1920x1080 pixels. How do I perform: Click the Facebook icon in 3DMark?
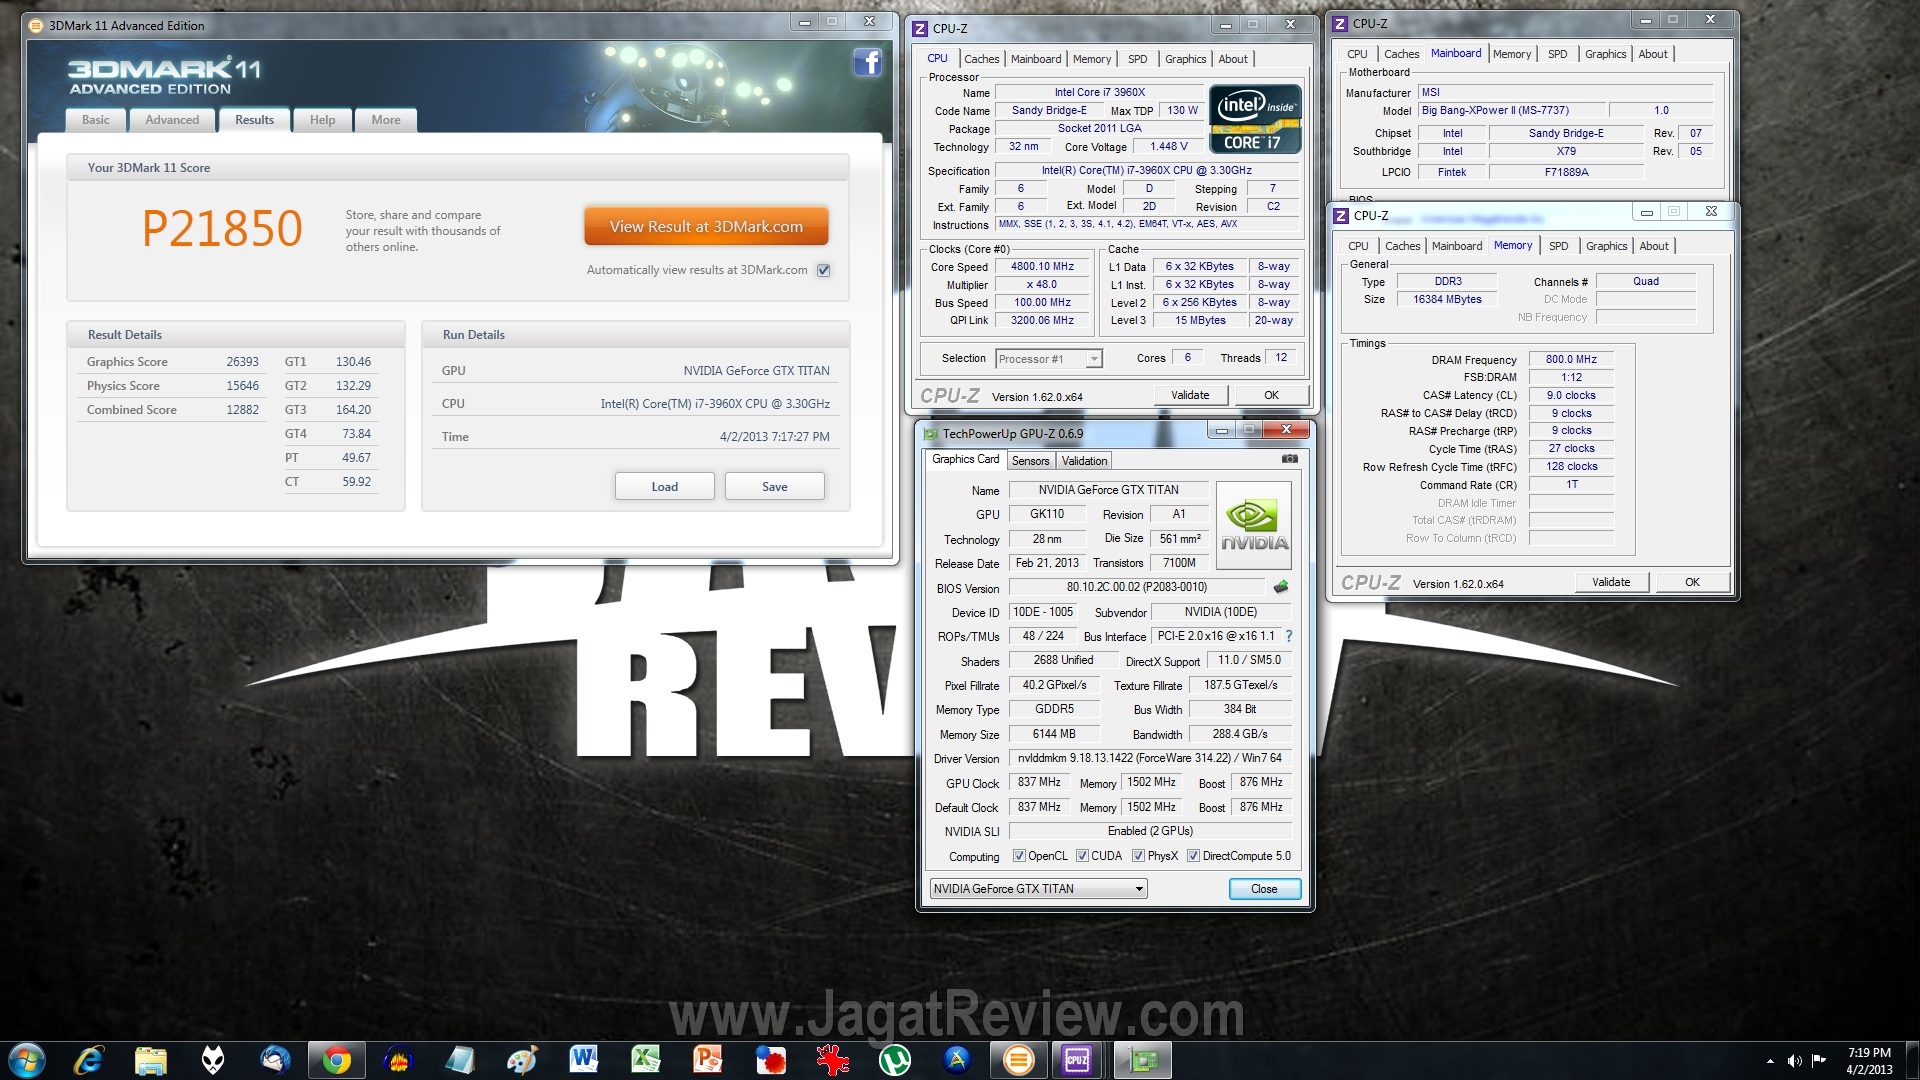(x=867, y=63)
